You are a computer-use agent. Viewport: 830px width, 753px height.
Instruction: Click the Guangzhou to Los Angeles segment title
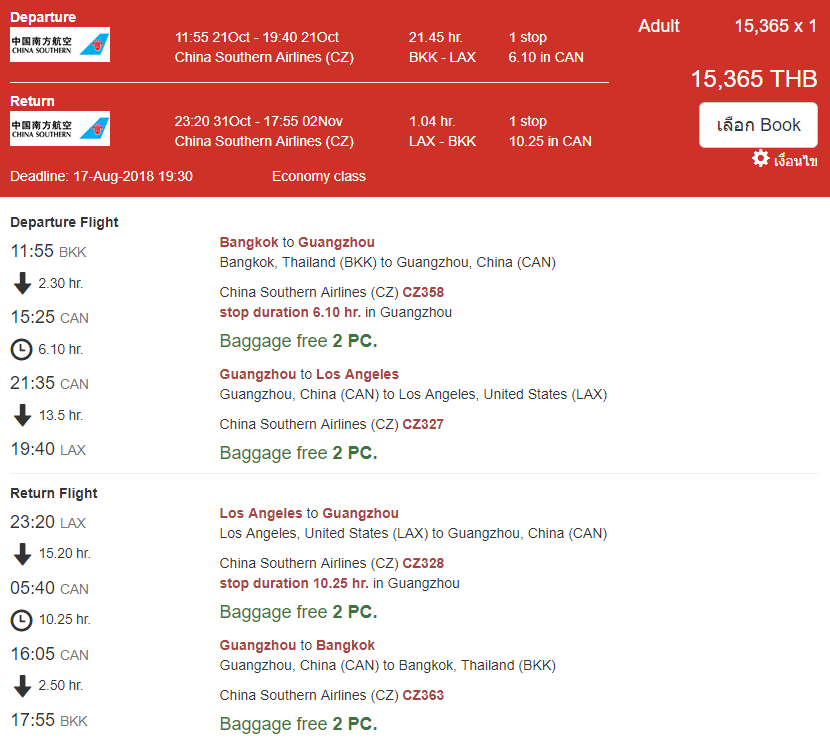coord(309,374)
